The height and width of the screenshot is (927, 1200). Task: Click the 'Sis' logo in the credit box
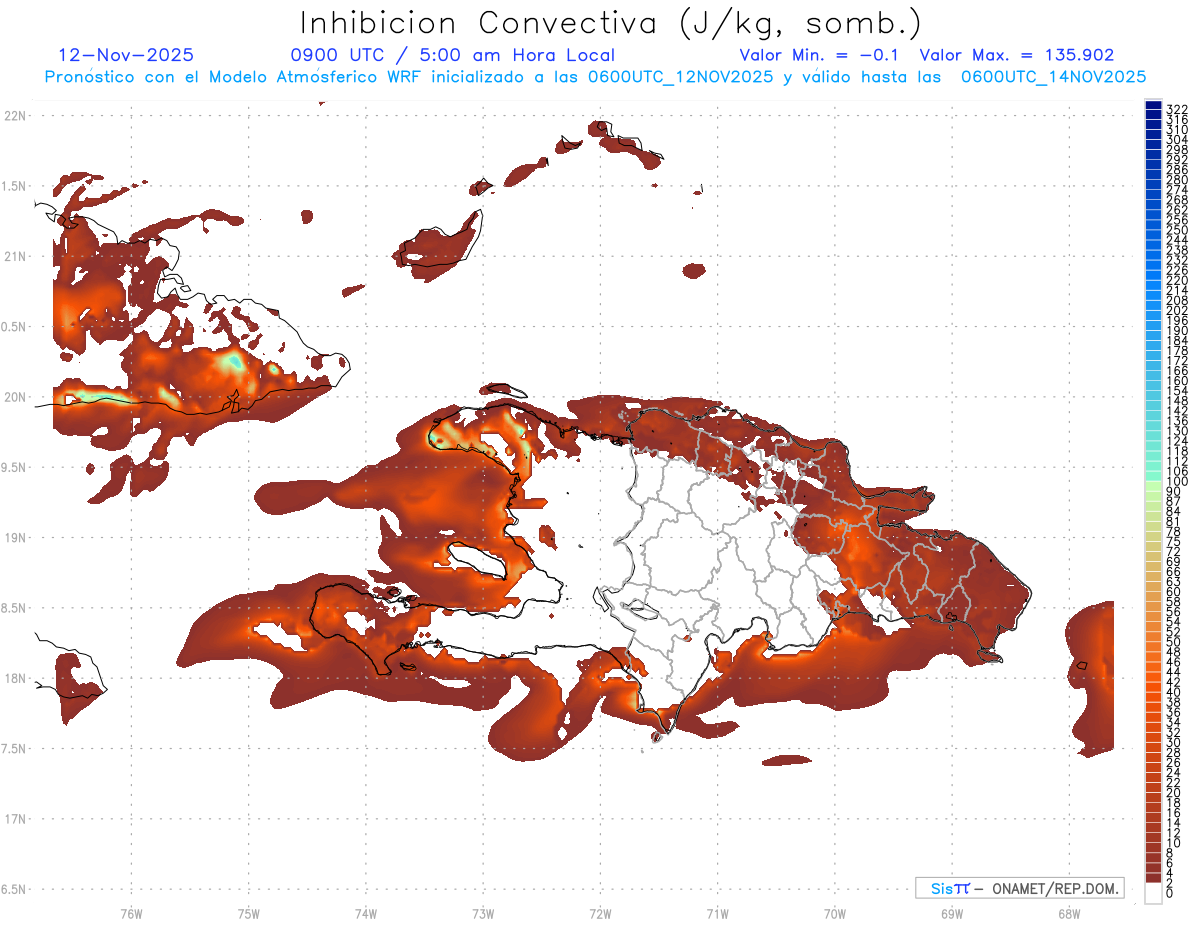[943, 888]
